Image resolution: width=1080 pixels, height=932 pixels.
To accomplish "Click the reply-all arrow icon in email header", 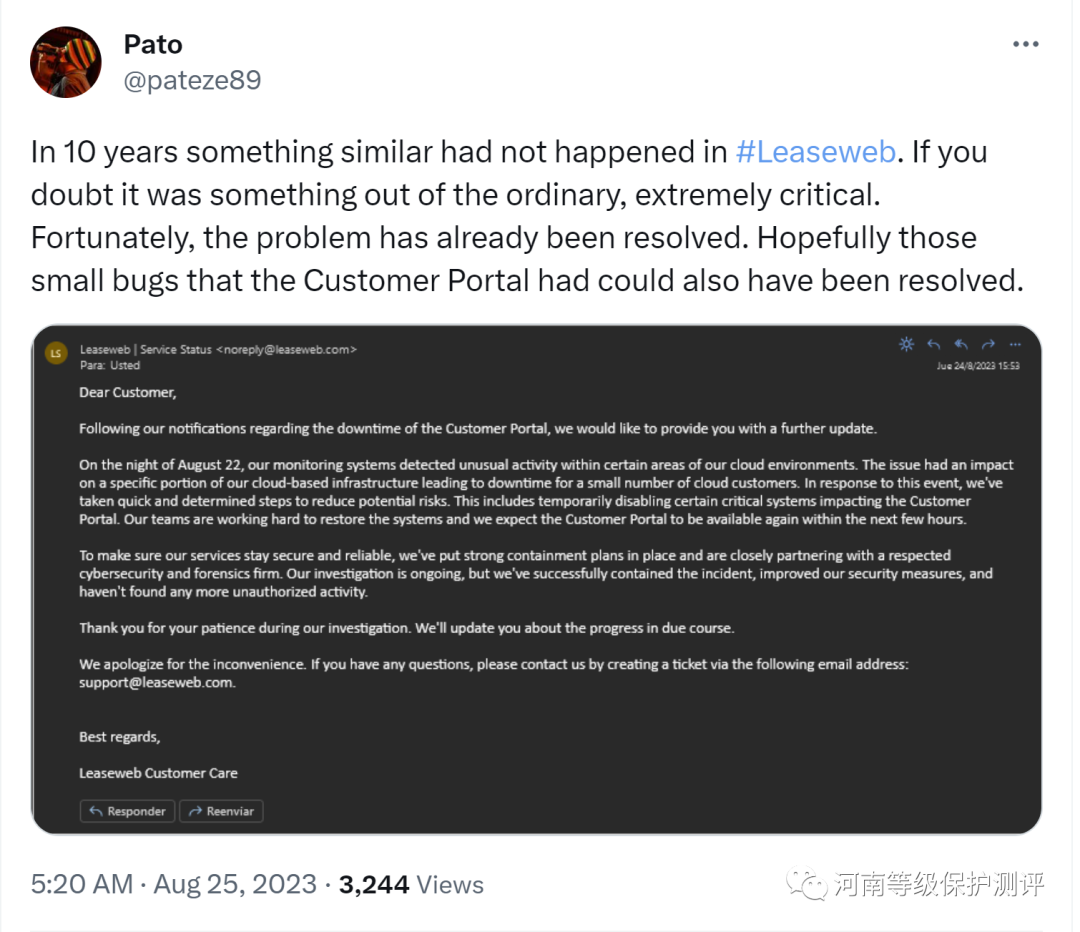I will (961, 345).
